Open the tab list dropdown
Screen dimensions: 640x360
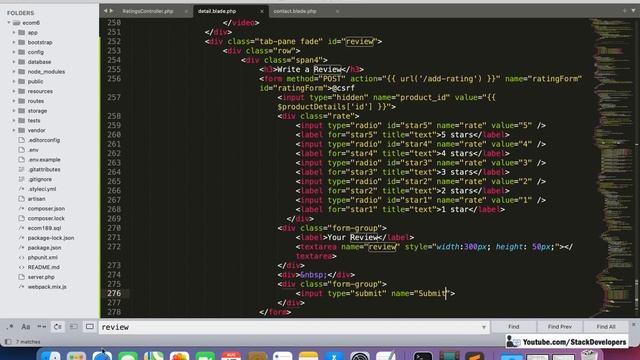[633, 11]
